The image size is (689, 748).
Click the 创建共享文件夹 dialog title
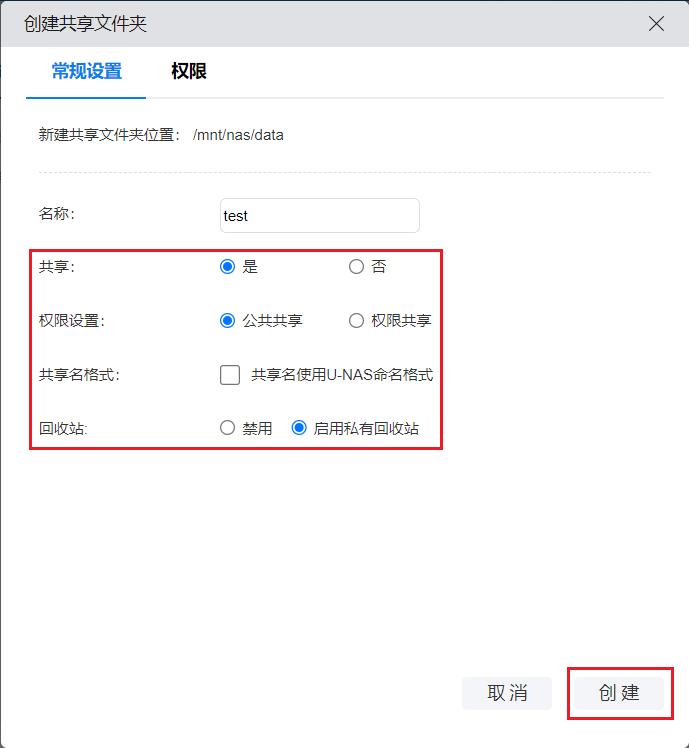[85, 23]
